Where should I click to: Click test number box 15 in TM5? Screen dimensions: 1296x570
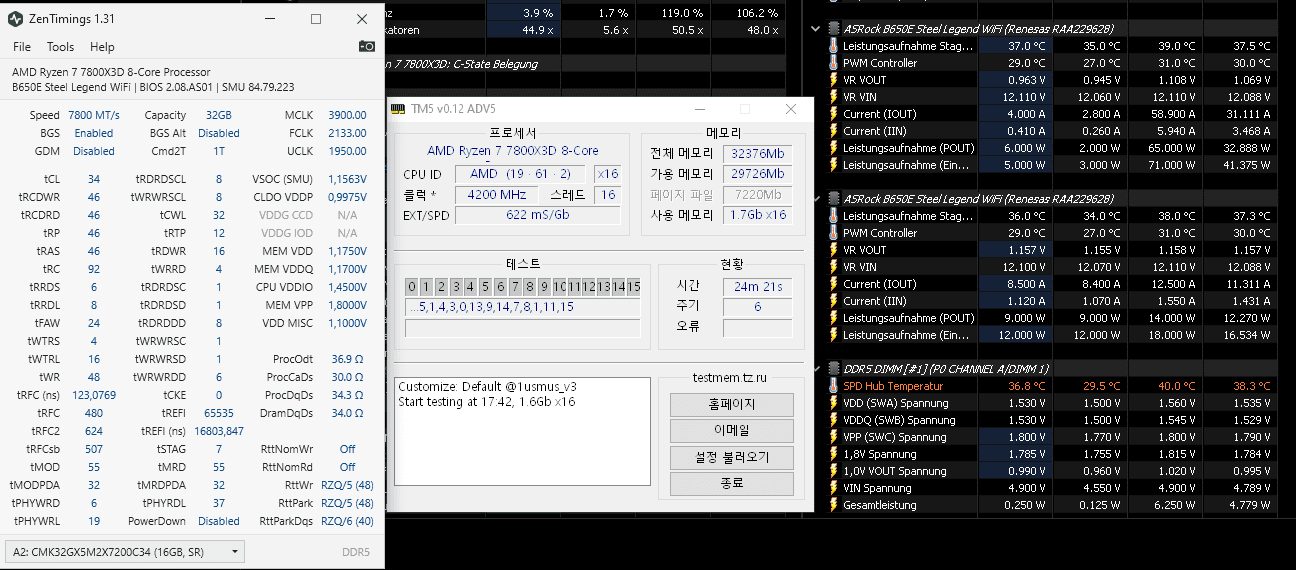(x=633, y=287)
